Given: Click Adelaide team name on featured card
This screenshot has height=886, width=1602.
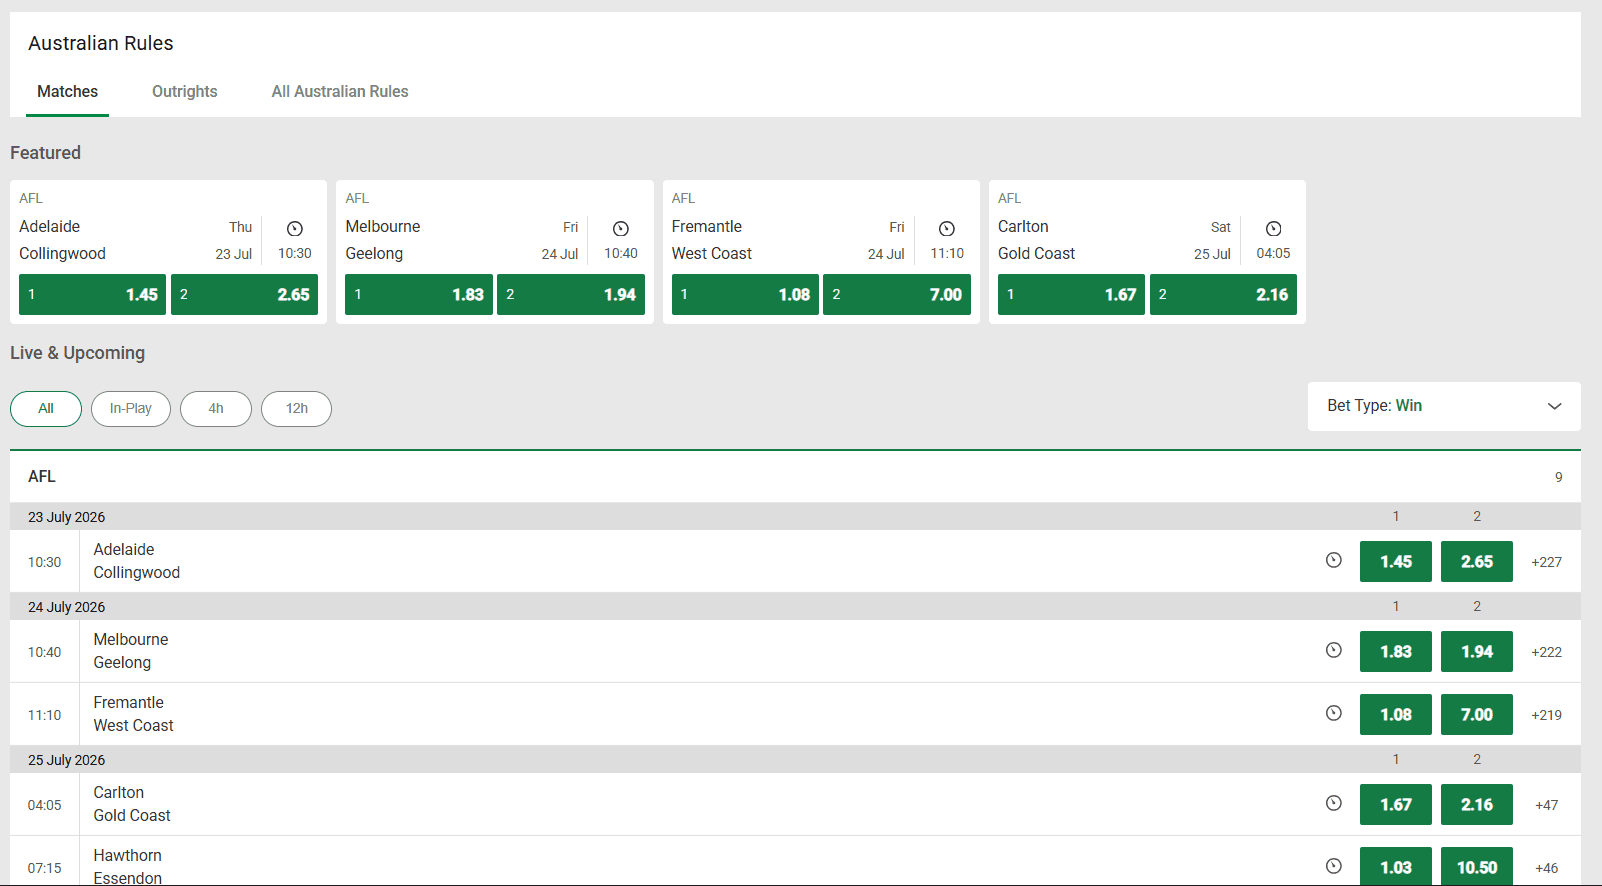Looking at the screenshot, I should tap(50, 227).
